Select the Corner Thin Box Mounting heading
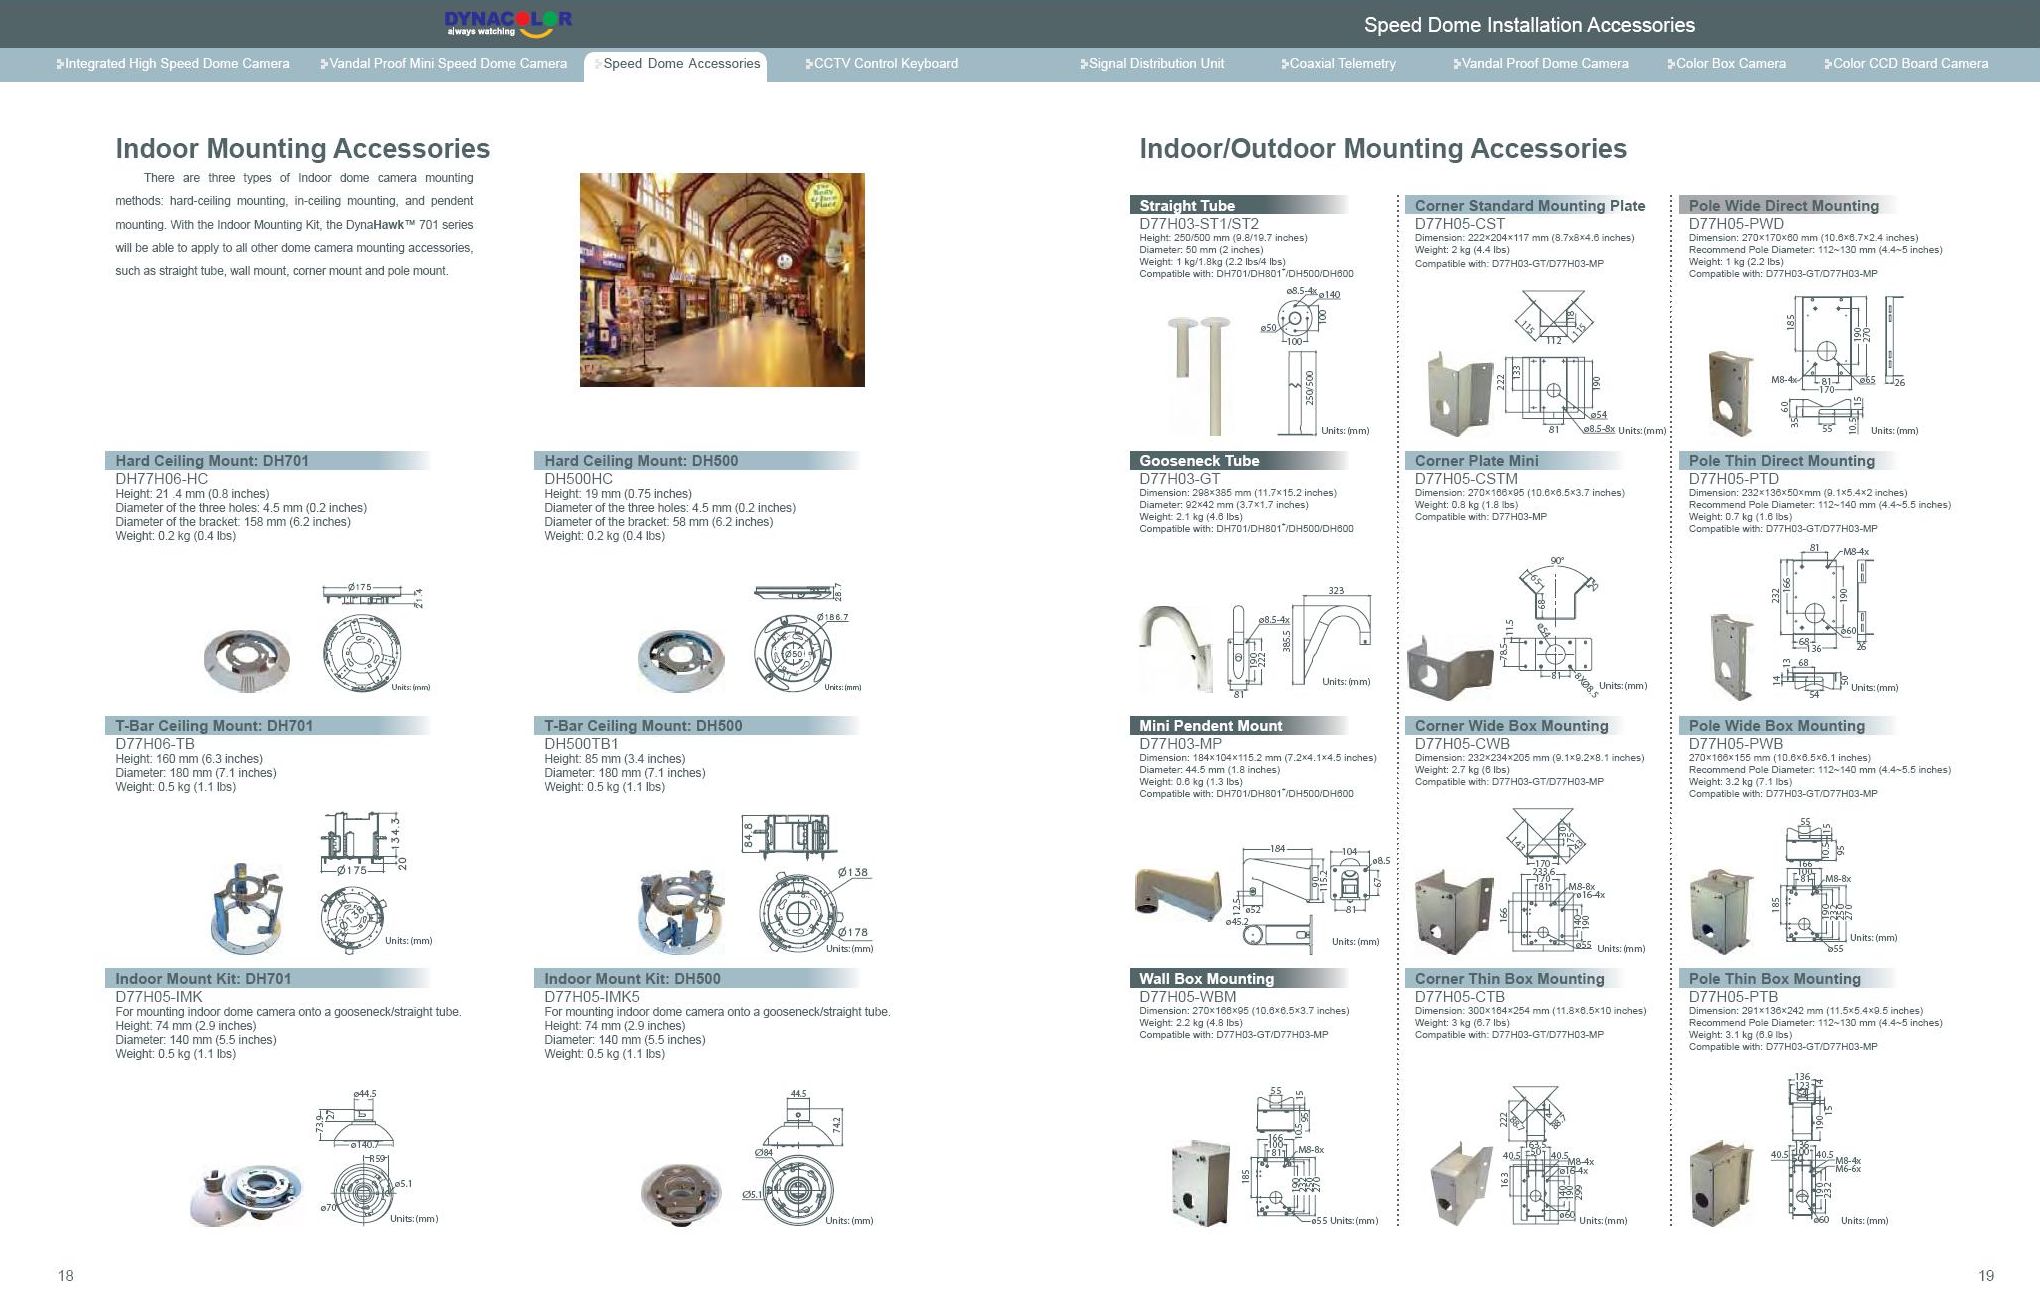Image resolution: width=2040 pixels, height=1313 pixels. 1509,979
